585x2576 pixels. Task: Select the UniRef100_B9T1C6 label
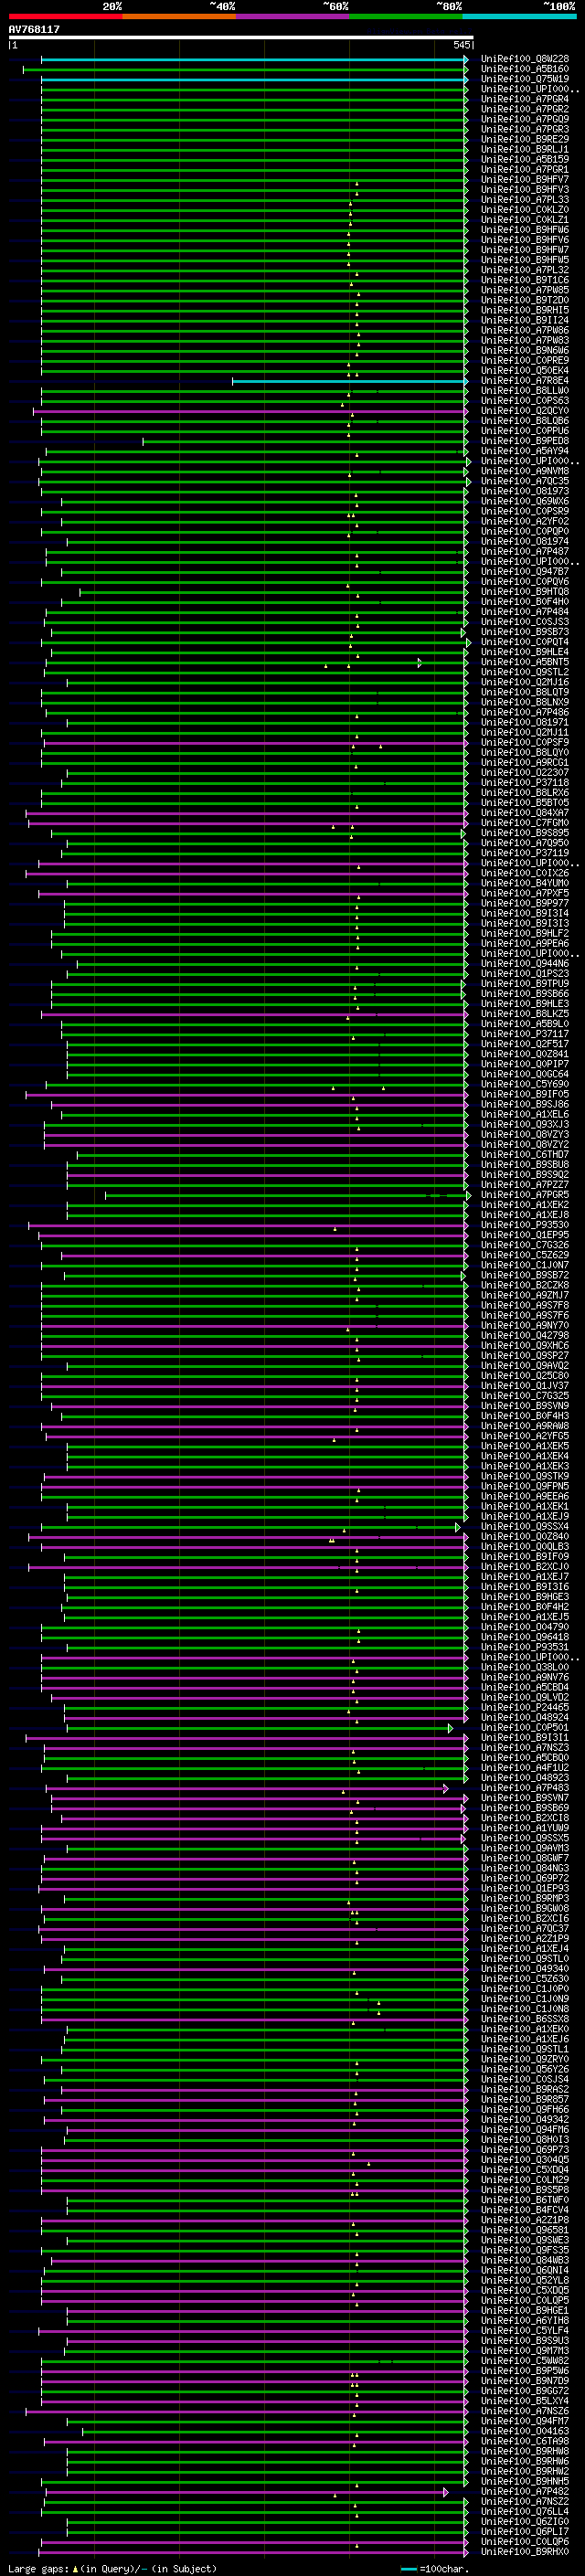525,280
